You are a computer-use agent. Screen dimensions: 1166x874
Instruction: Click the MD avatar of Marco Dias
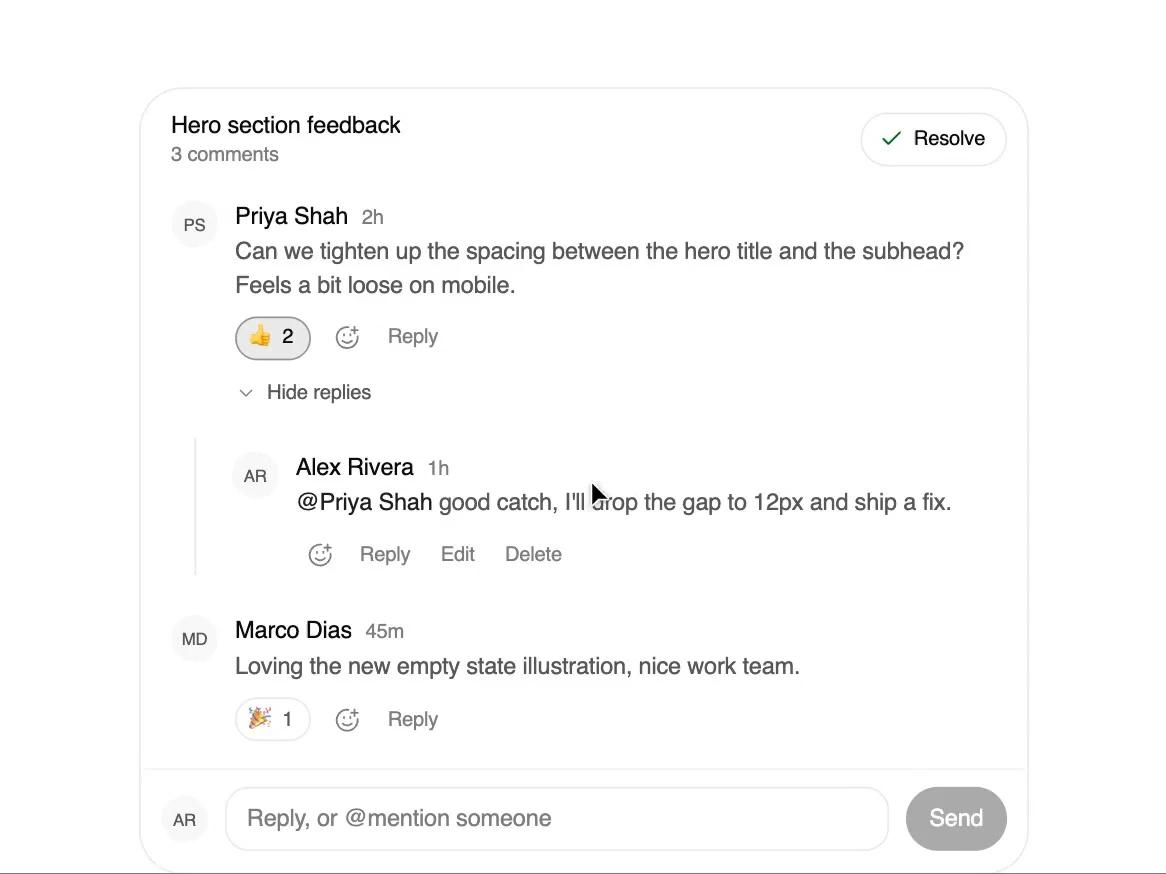pos(194,639)
